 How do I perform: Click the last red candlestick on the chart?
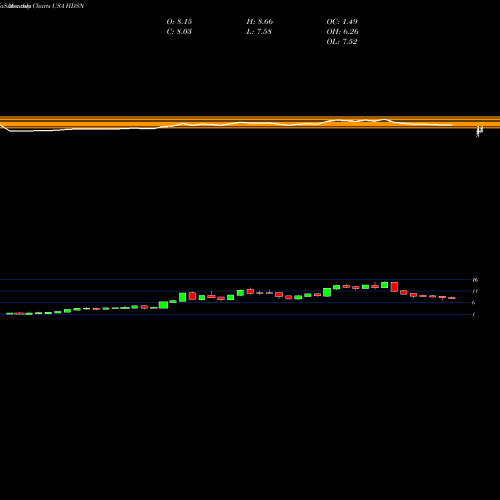pos(452,298)
